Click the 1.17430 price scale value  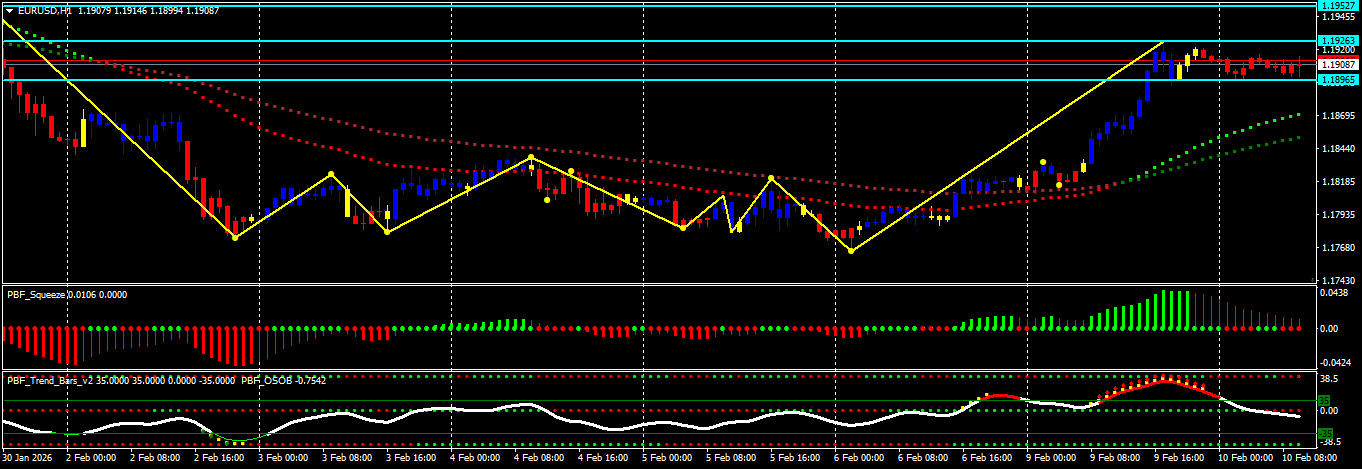click(1338, 280)
